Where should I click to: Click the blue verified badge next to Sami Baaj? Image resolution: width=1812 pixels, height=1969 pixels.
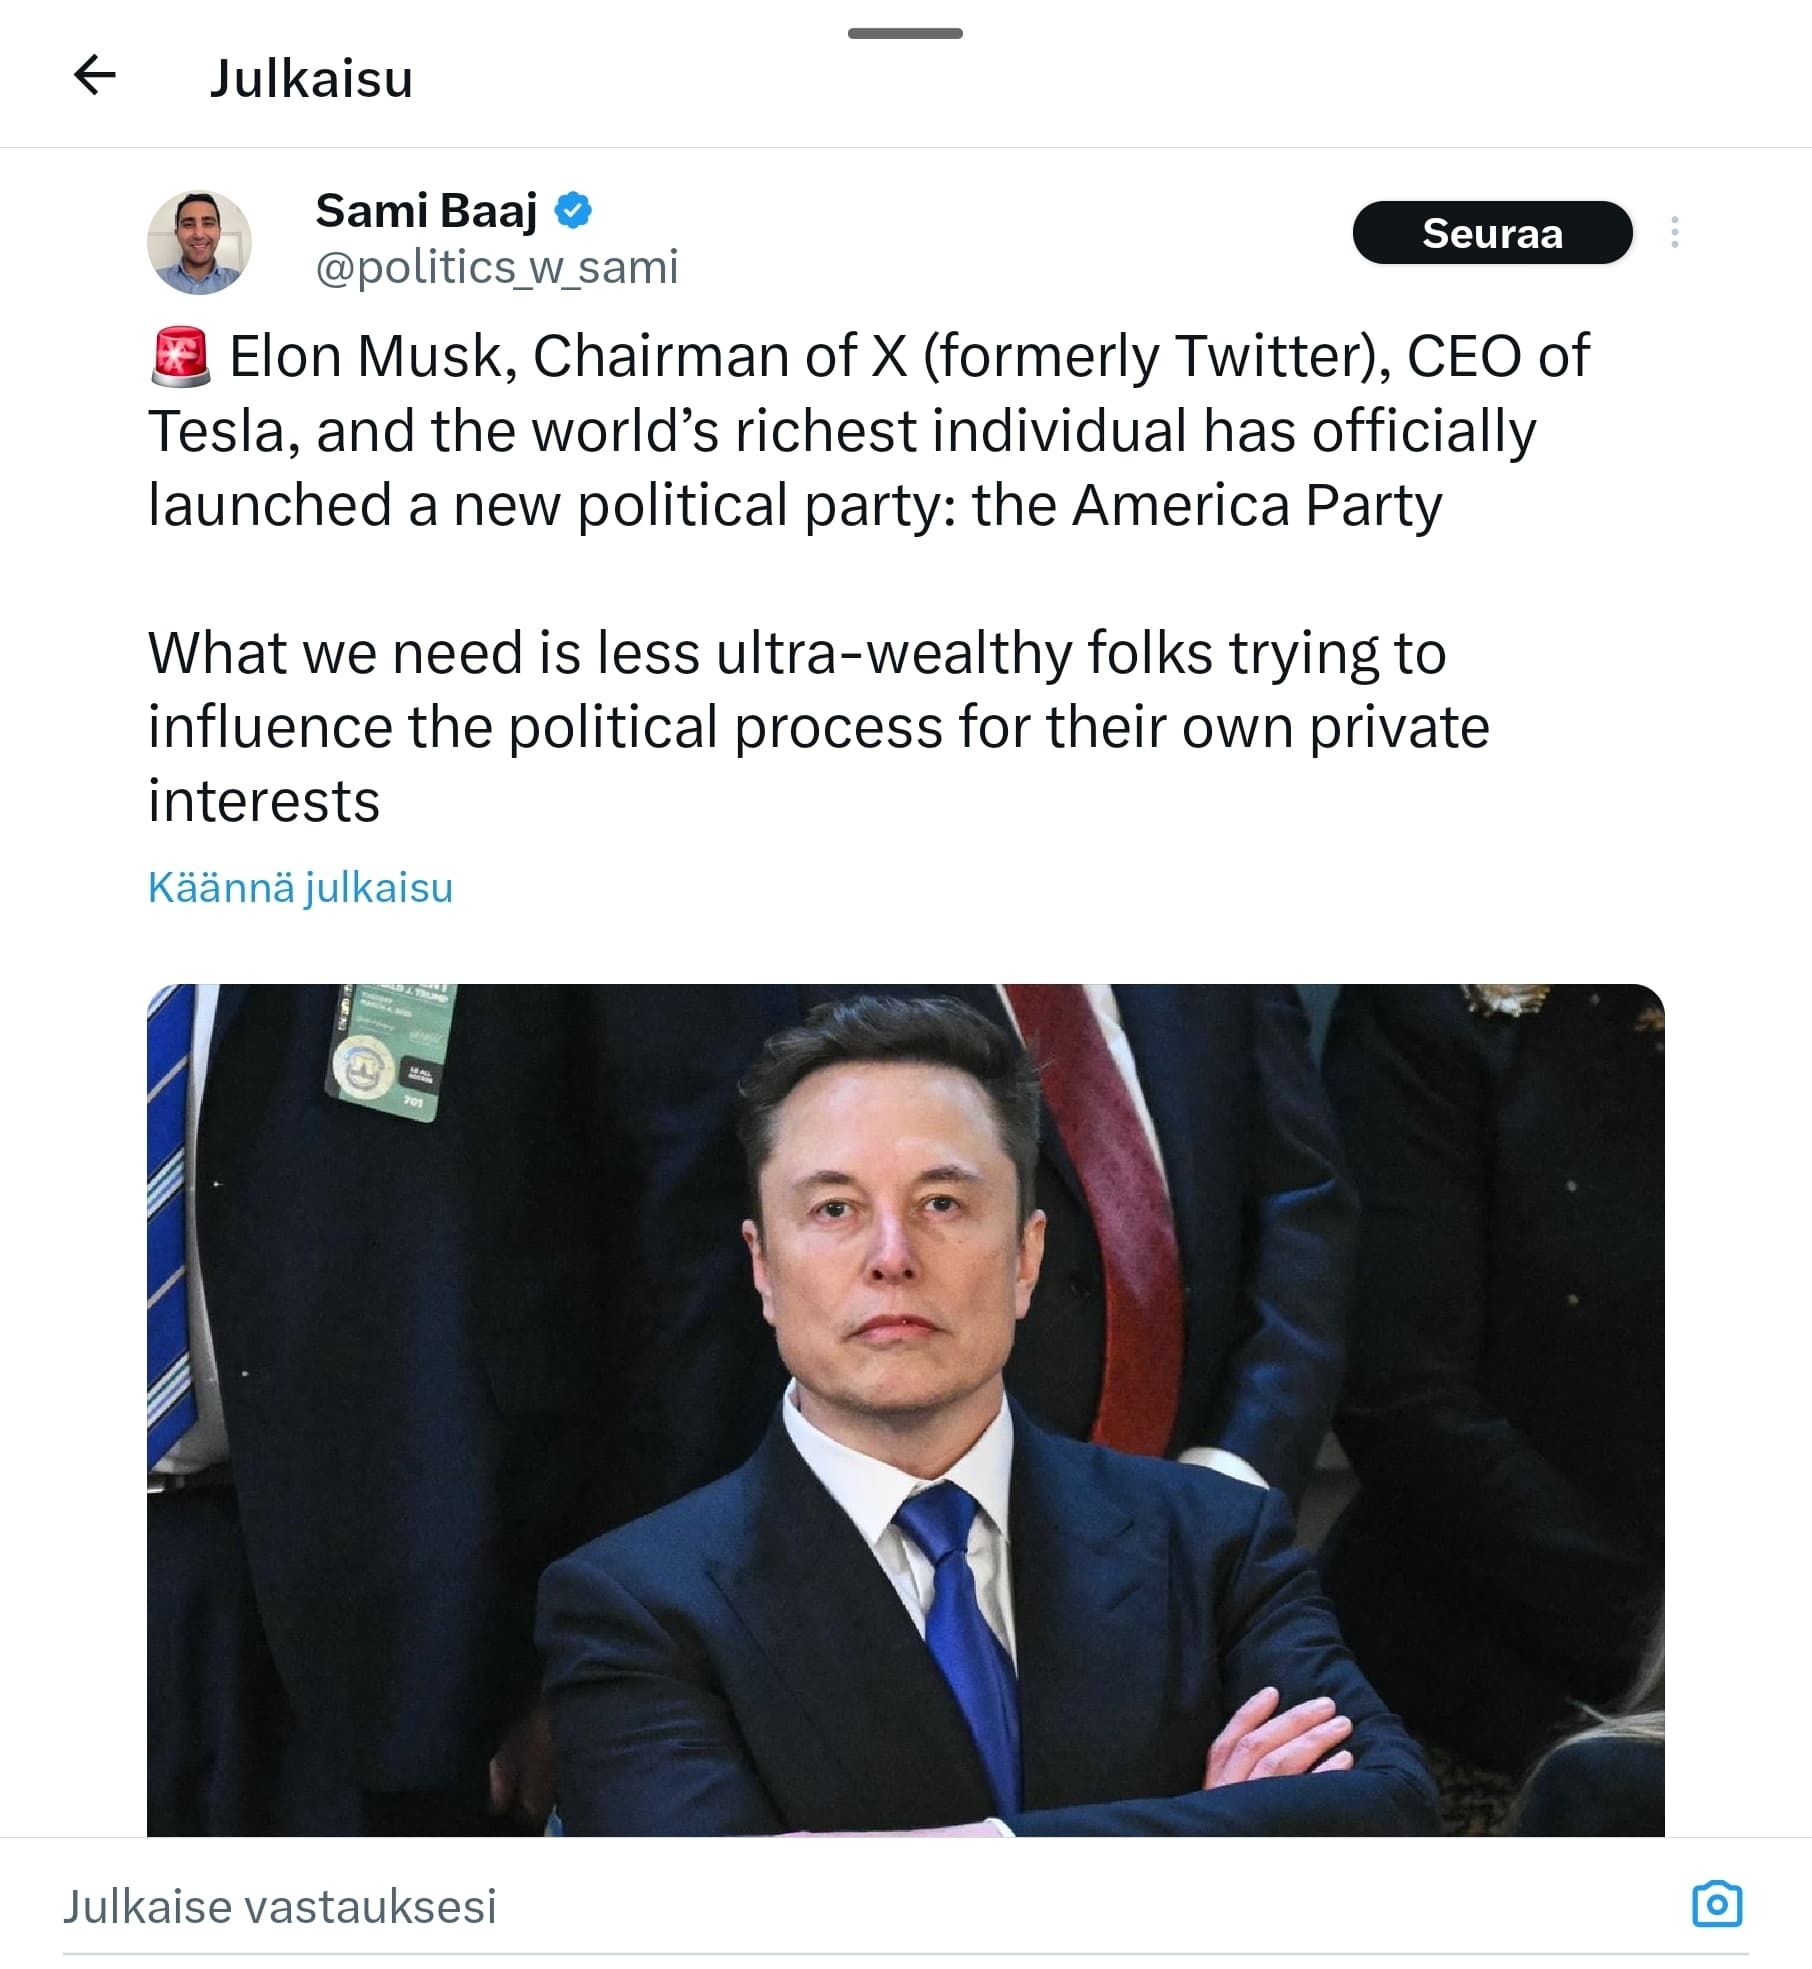pyautogui.click(x=573, y=210)
